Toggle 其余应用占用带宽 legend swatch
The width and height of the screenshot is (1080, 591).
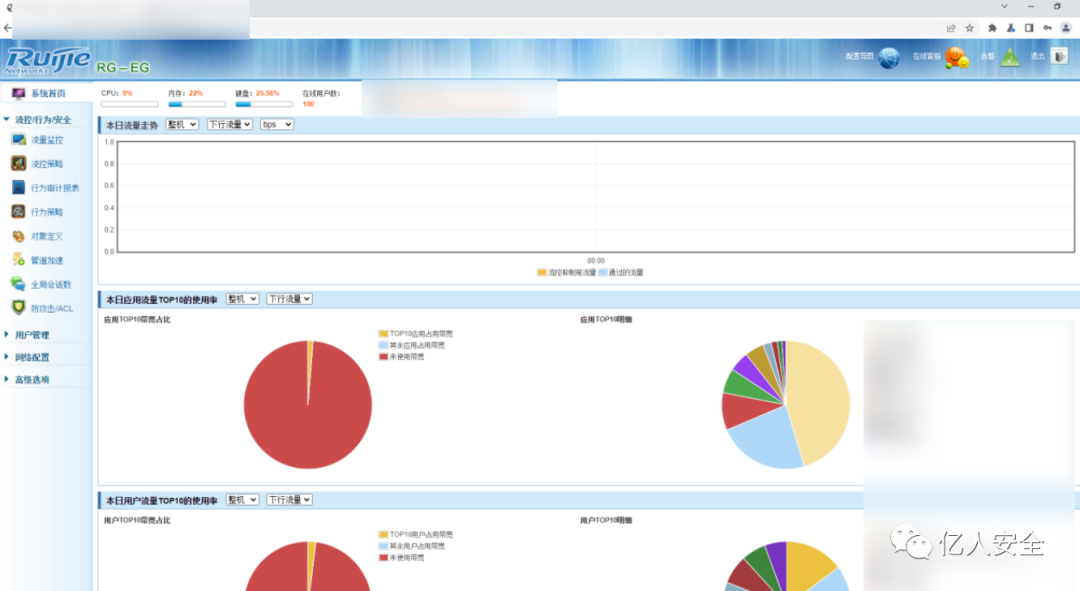click(x=383, y=345)
